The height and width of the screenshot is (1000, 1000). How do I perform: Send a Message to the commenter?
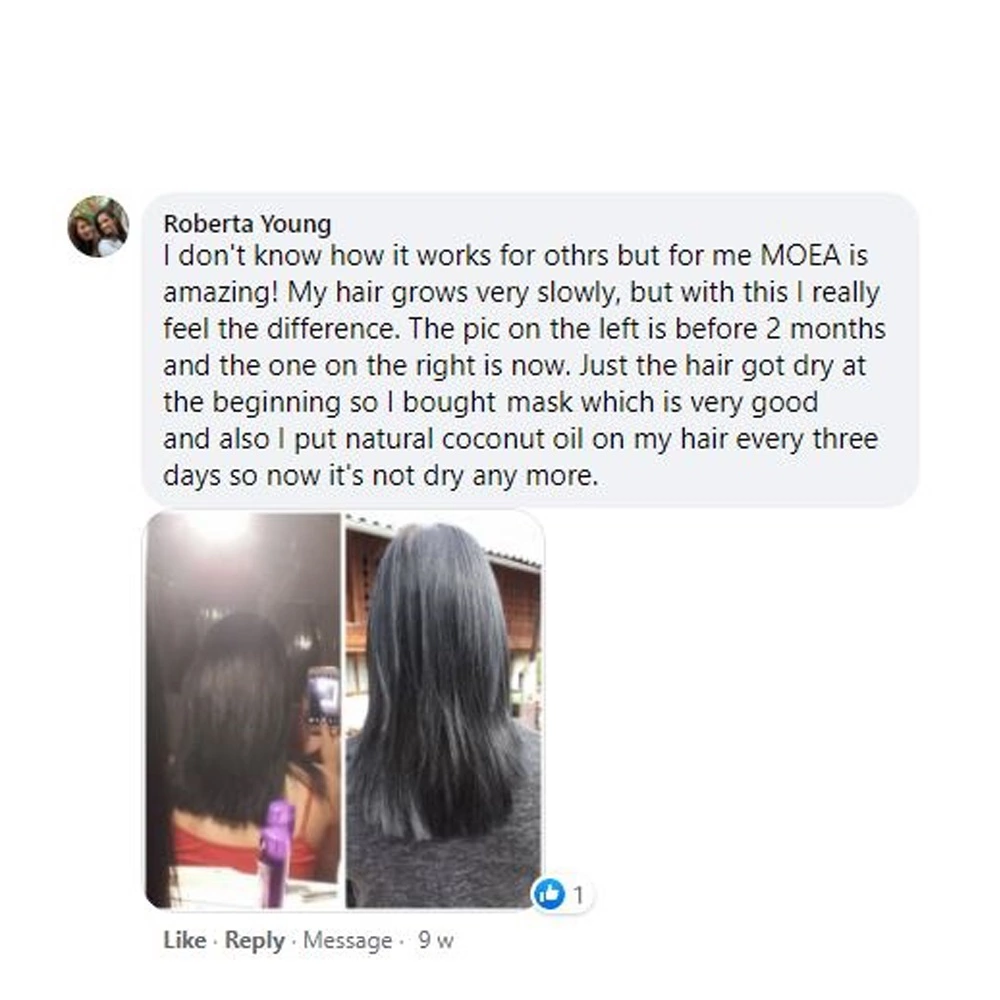pyautogui.click(x=348, y=941)
